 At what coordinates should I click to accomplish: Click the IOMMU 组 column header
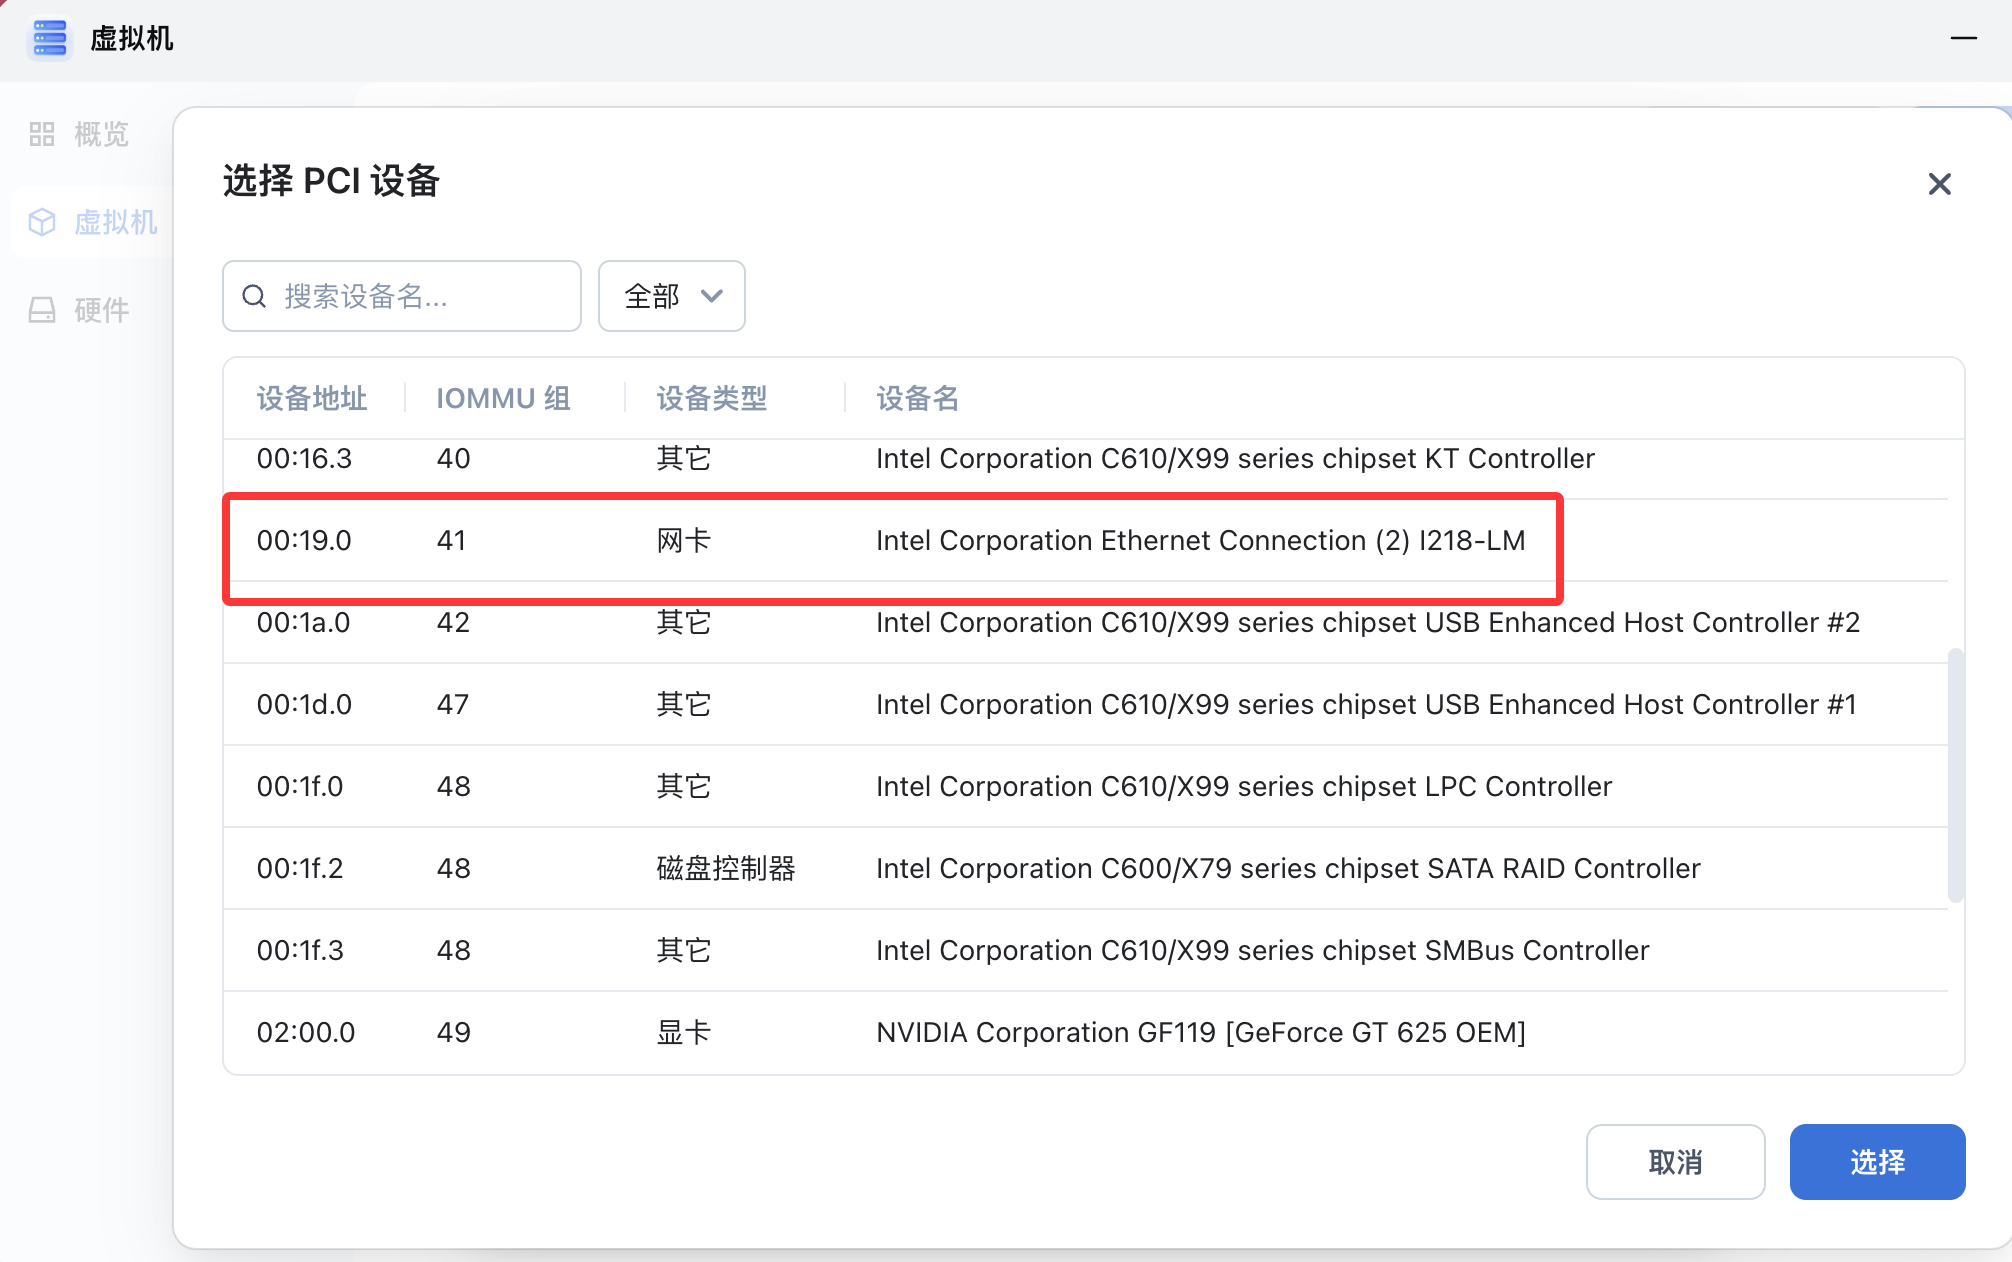(x=503, y=398)
